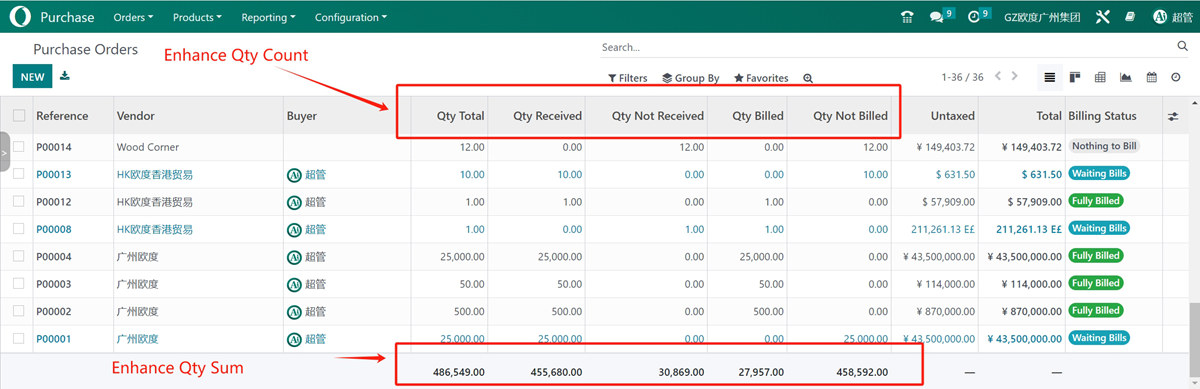The height and width of the screenshot is (389, 1200).
Task: Expand the Reporting dropdown menu
Action: pyautogui.click(x=268, y=17)
